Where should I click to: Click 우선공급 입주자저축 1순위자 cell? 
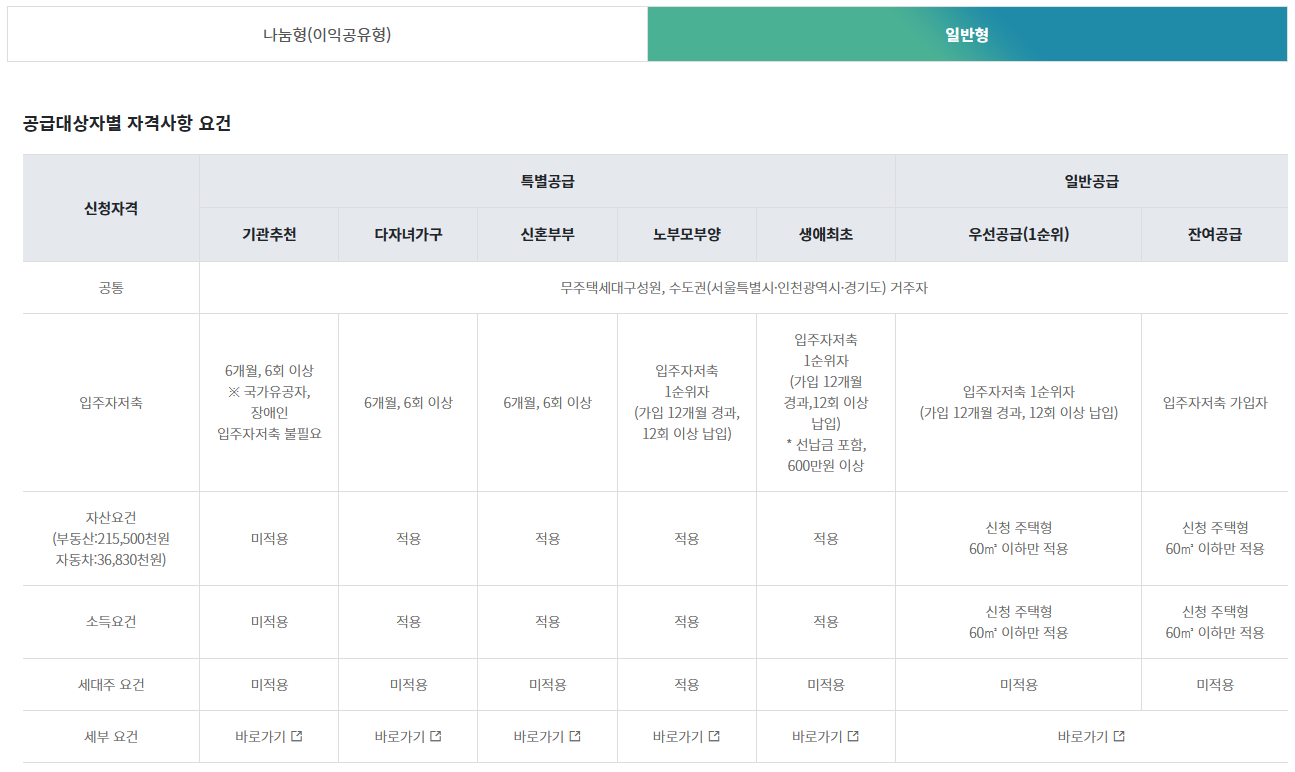1018,403
